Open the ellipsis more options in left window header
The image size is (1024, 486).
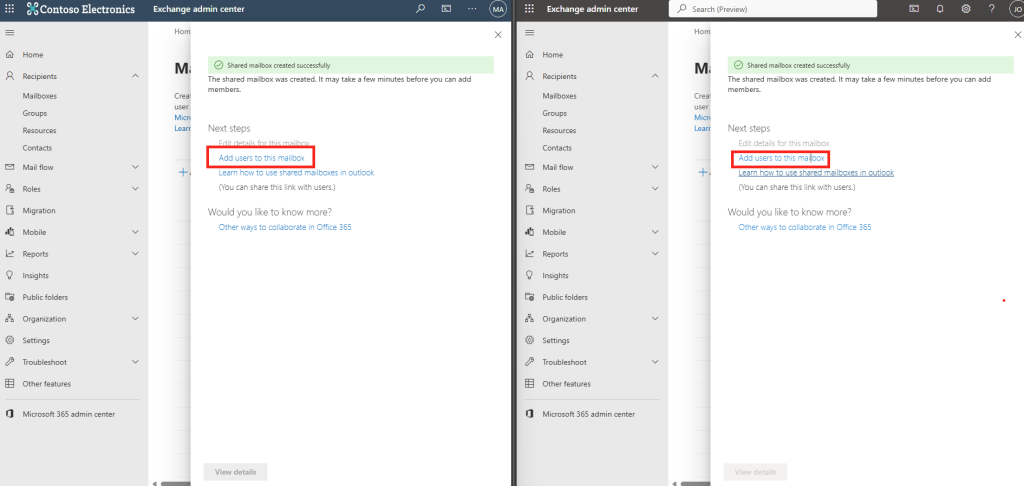pyautogui.click(x=472, y=9)
